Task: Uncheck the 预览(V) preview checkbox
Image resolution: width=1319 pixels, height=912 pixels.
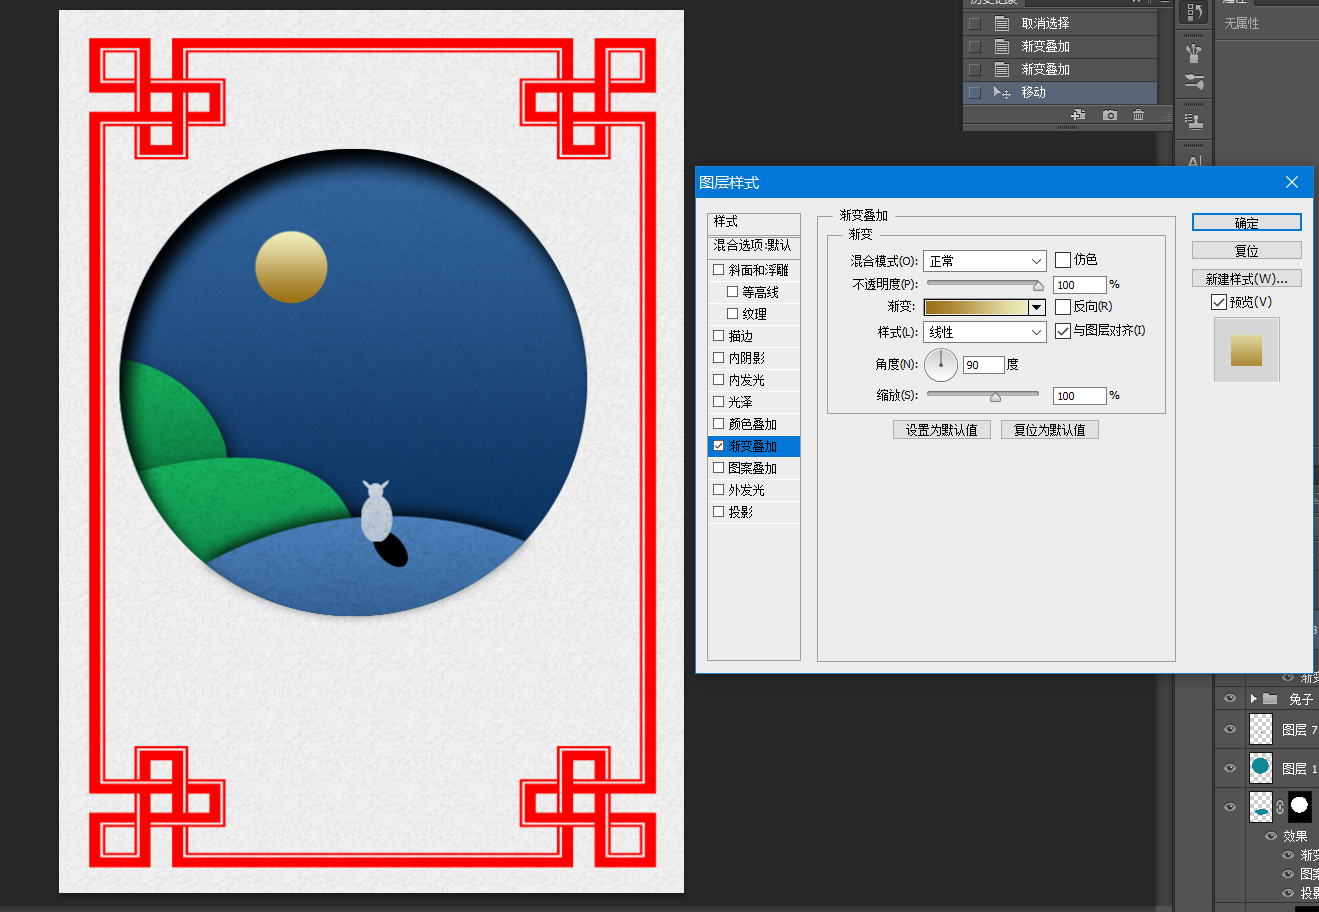Action: pos(1219,302)
